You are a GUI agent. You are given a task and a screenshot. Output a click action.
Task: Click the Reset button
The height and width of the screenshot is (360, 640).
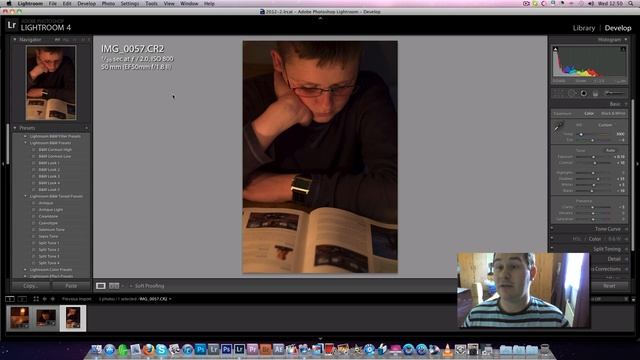pyautogui.click(x=609, y=286)
